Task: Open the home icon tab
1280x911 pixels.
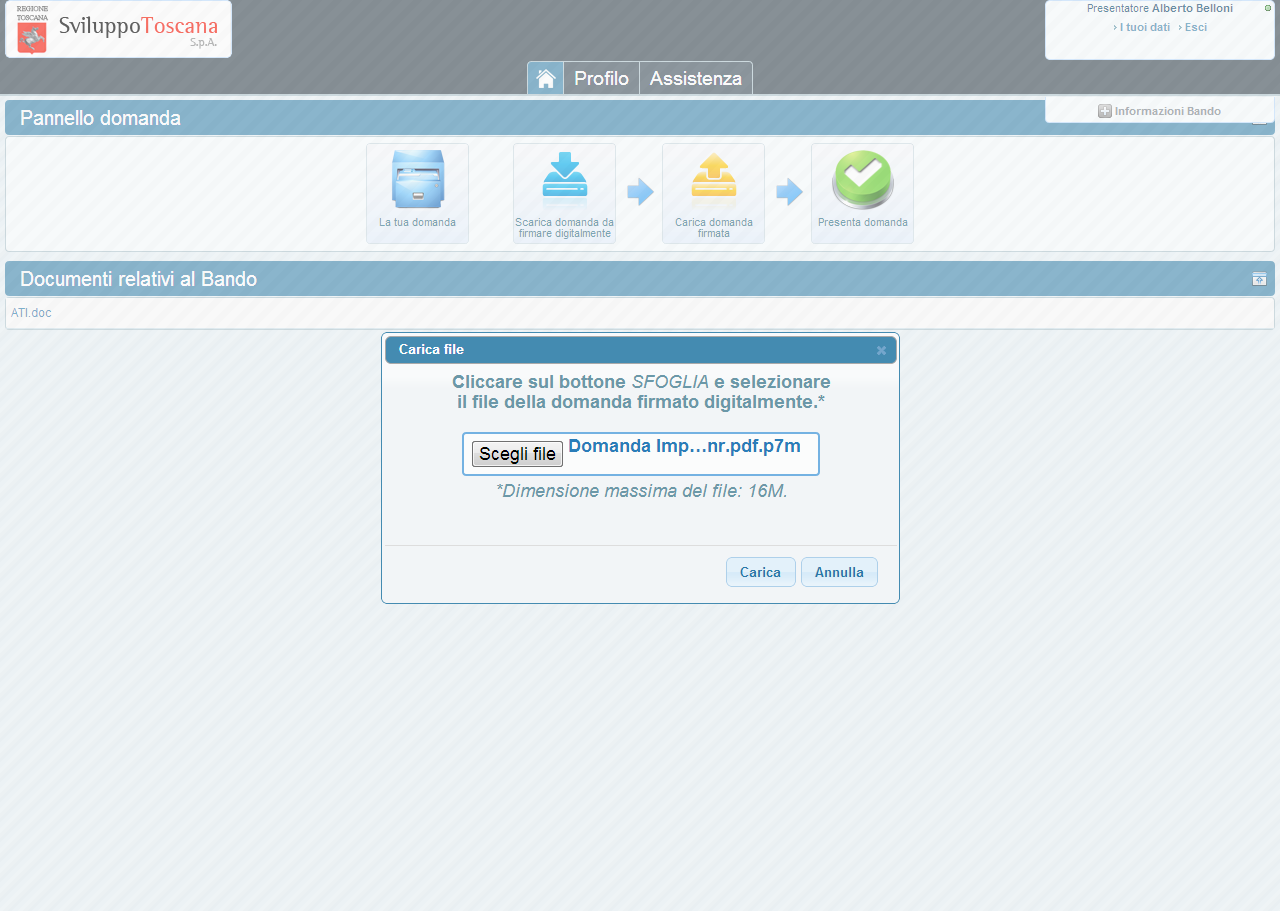Action: coord(545,78)
